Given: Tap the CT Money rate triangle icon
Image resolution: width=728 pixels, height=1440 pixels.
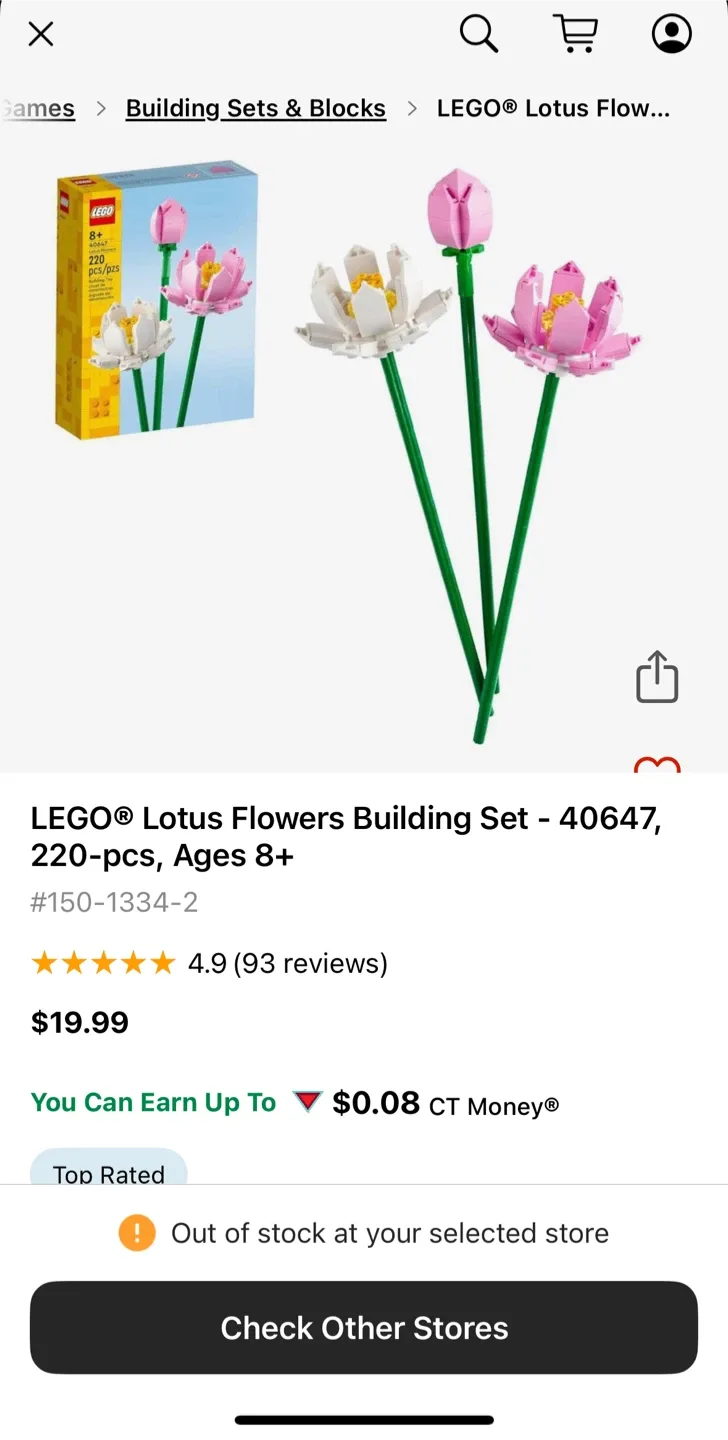Looking at the screenshot, I should click(x=306, y=1101).
